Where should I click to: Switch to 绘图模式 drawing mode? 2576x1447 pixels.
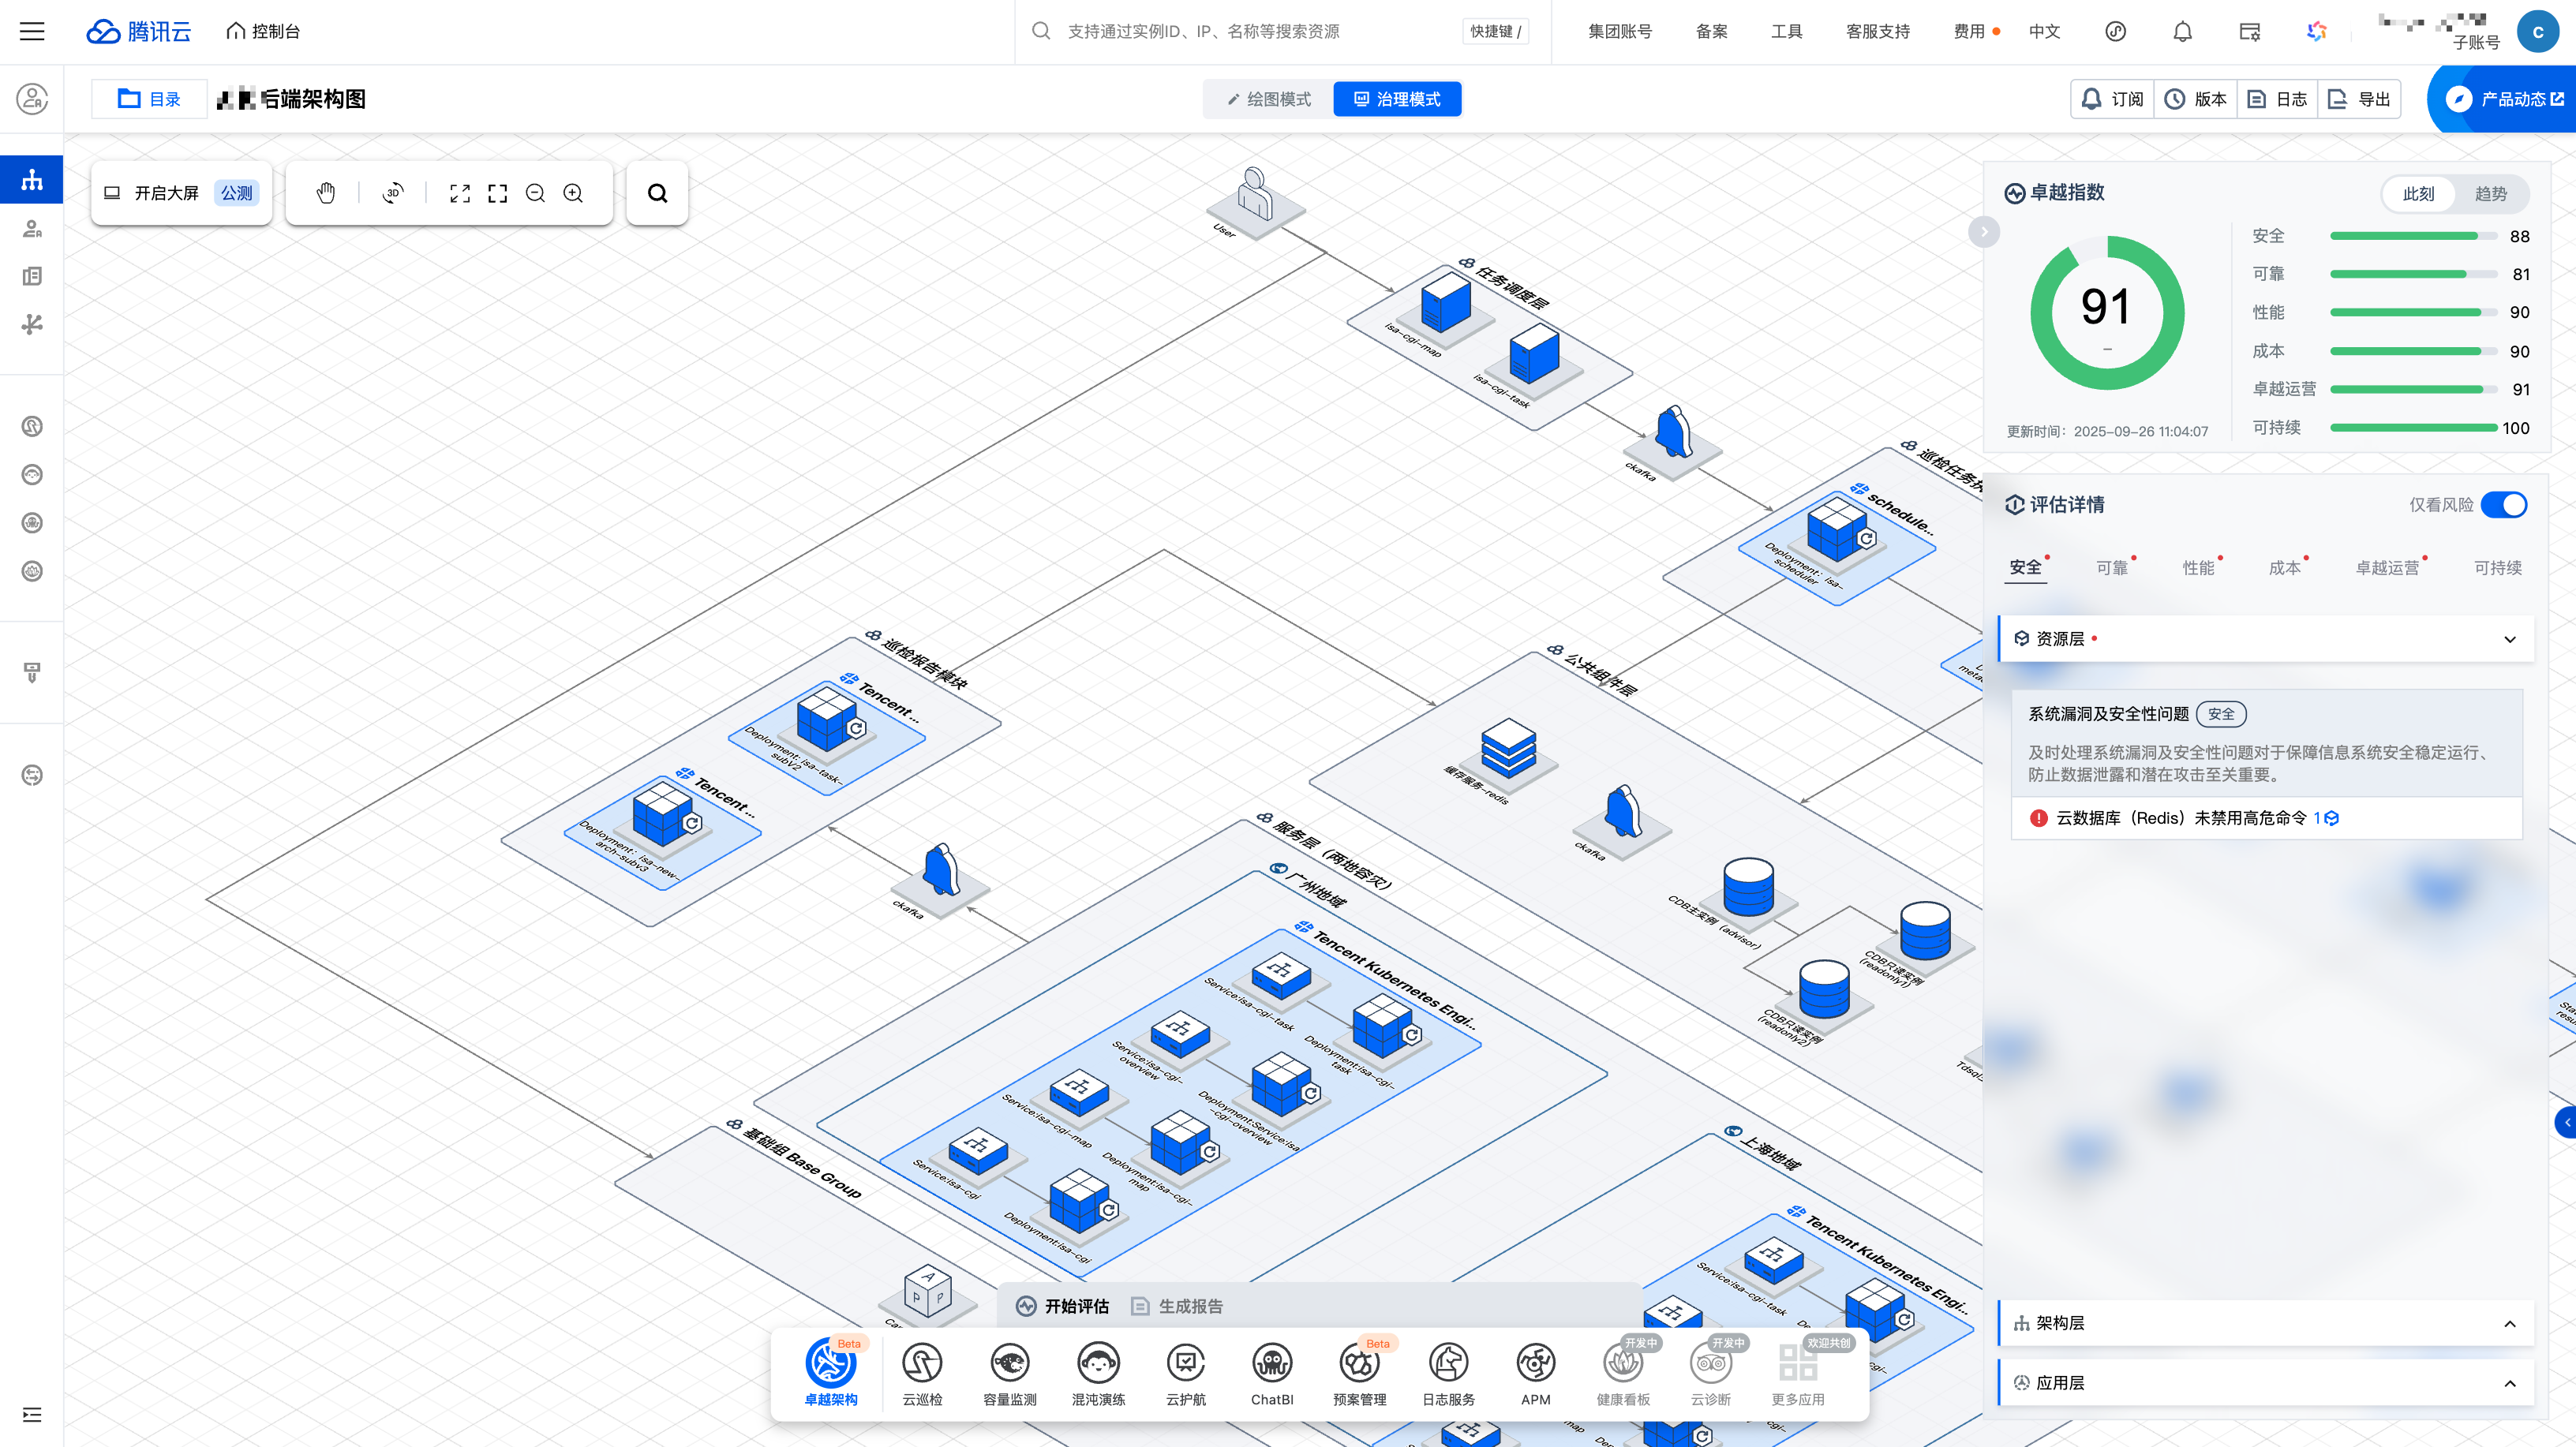click(x=1269, y=99)
